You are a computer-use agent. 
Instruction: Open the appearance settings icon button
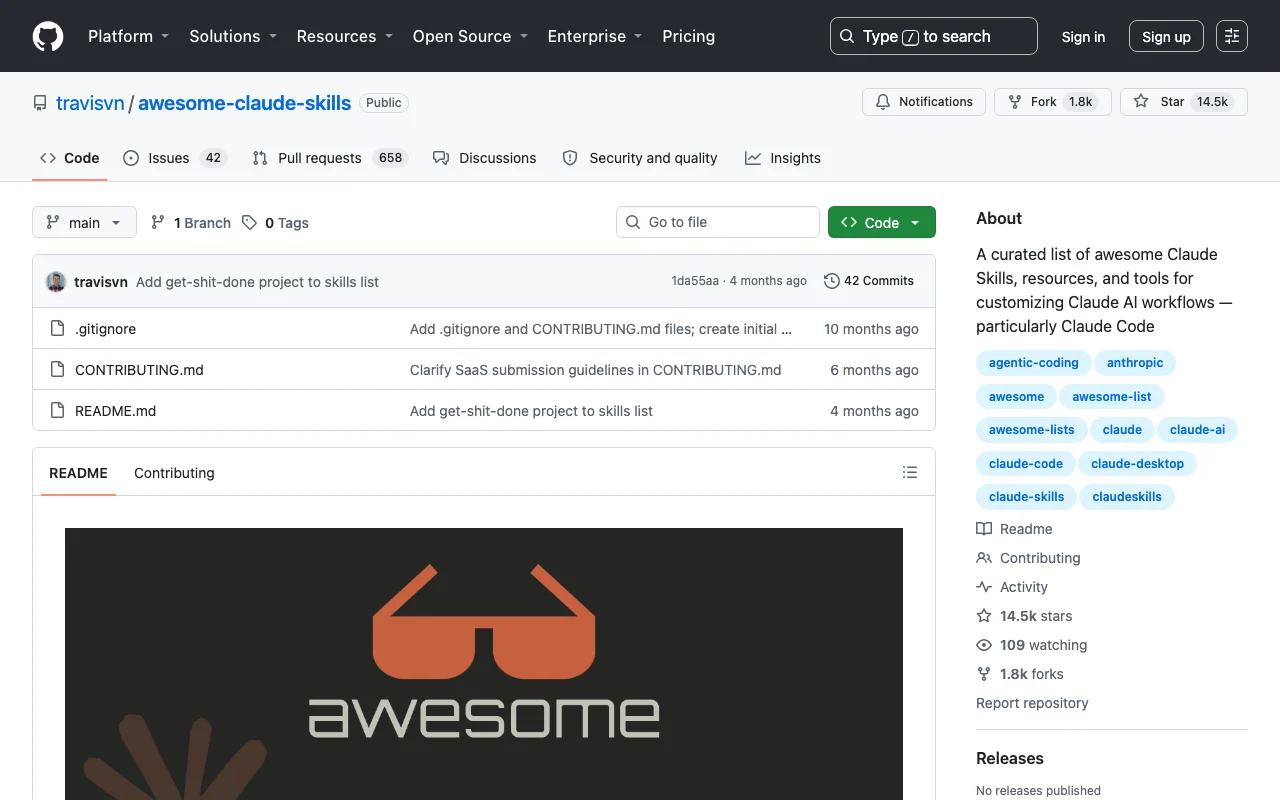tap(1232, 36)
